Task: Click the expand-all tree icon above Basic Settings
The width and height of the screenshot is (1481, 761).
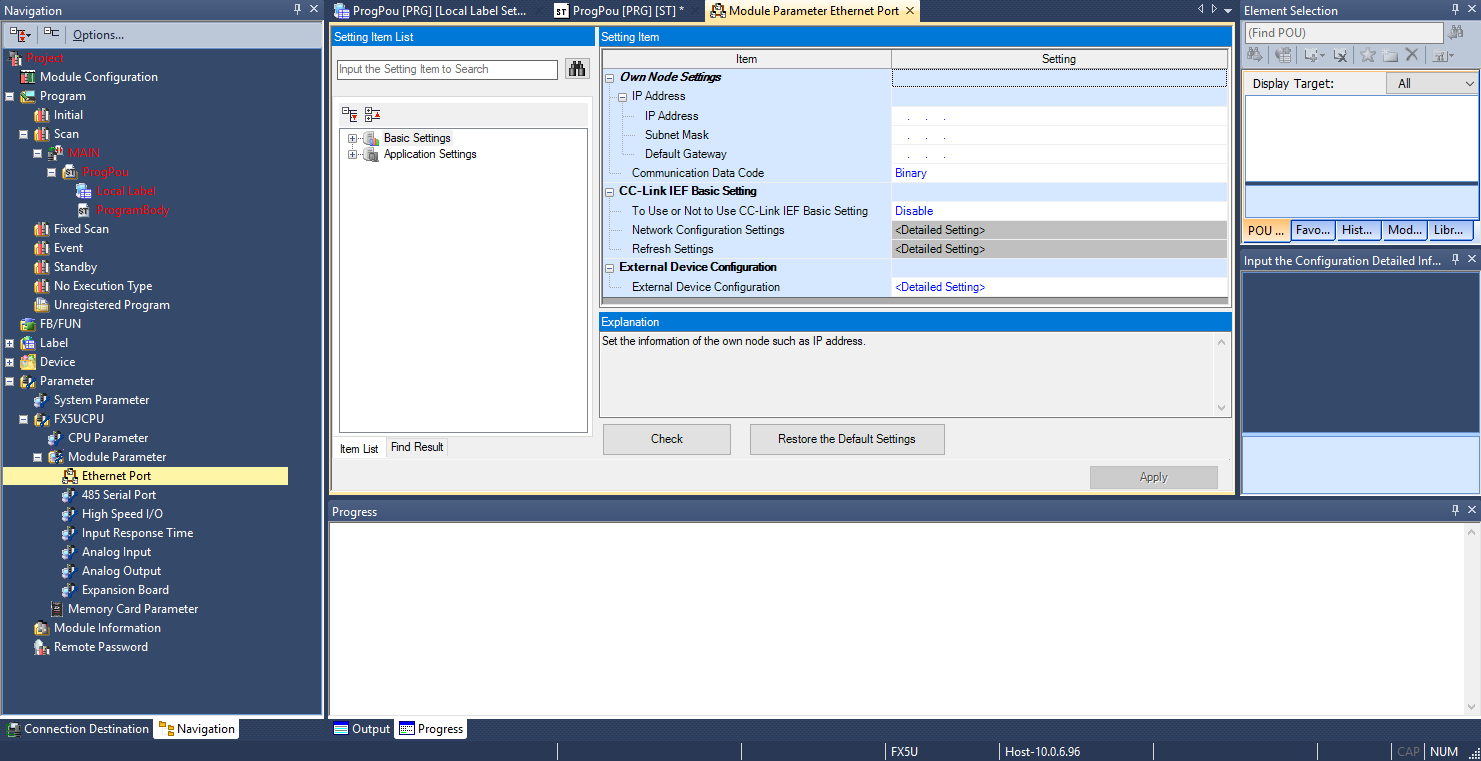Action: (350, 114)
